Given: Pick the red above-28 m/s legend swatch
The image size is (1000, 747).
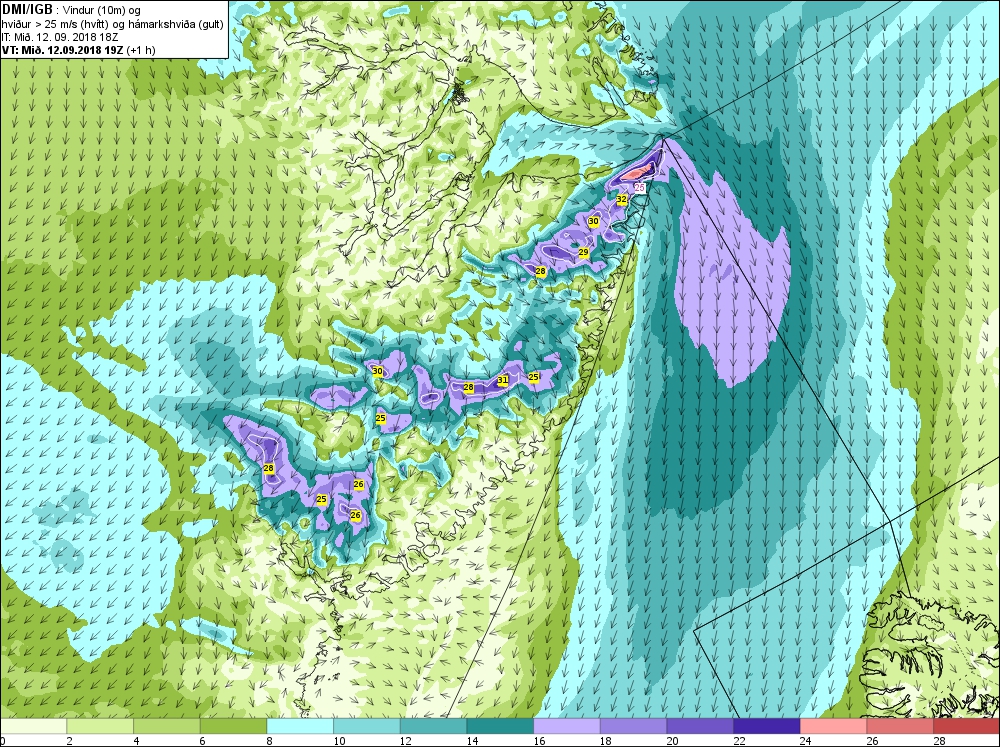Looking at the screenshot, I should [966, 726].
